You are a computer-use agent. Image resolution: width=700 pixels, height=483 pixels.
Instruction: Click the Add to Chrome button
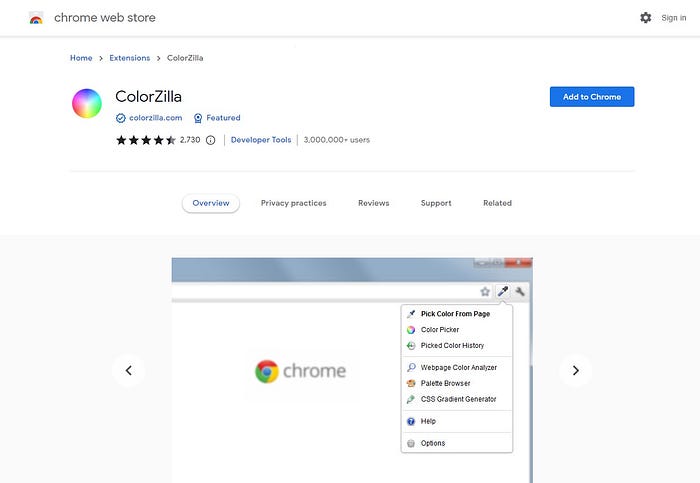tap(592, 97)
